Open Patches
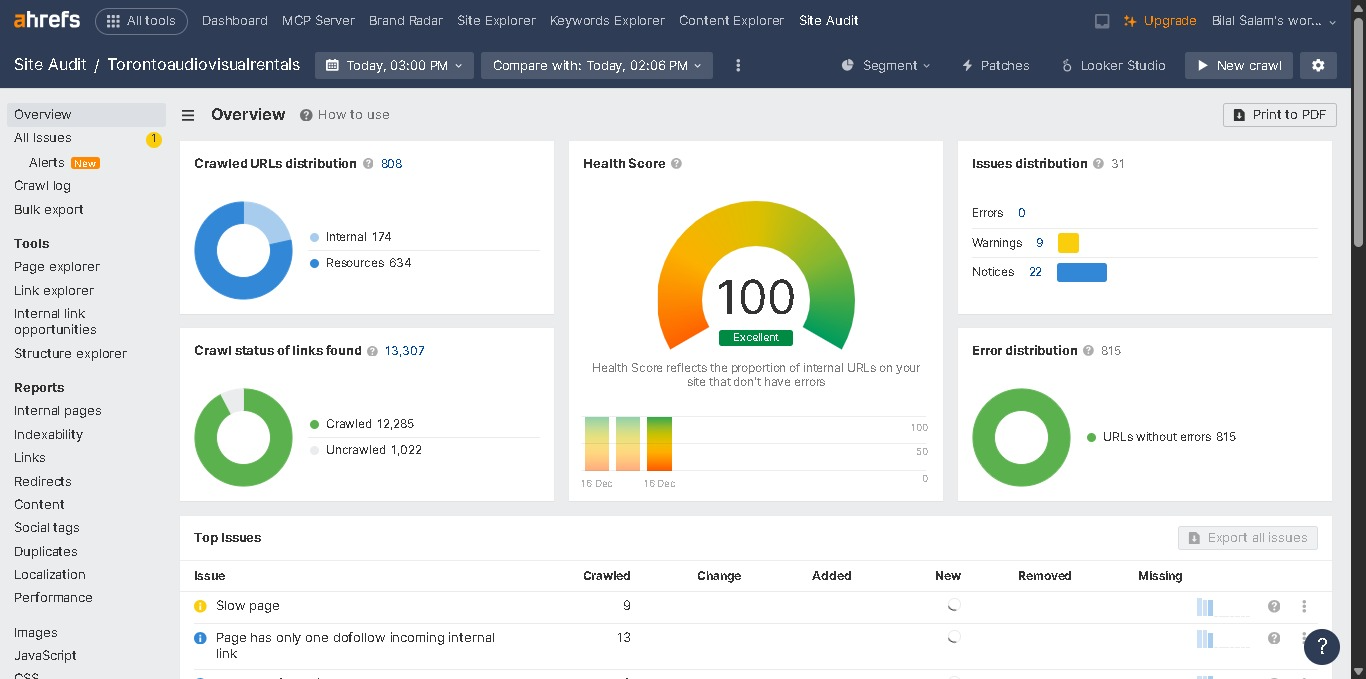This screenshot has height=679, width=1366. [995, 65]
